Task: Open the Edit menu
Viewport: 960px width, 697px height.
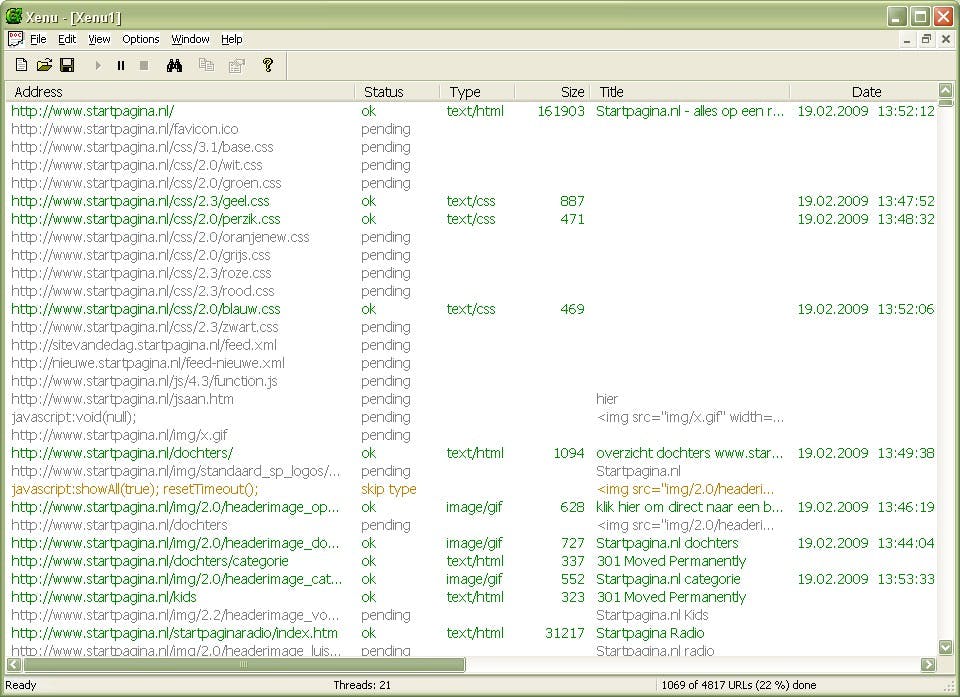Action: tap(67, 39)
